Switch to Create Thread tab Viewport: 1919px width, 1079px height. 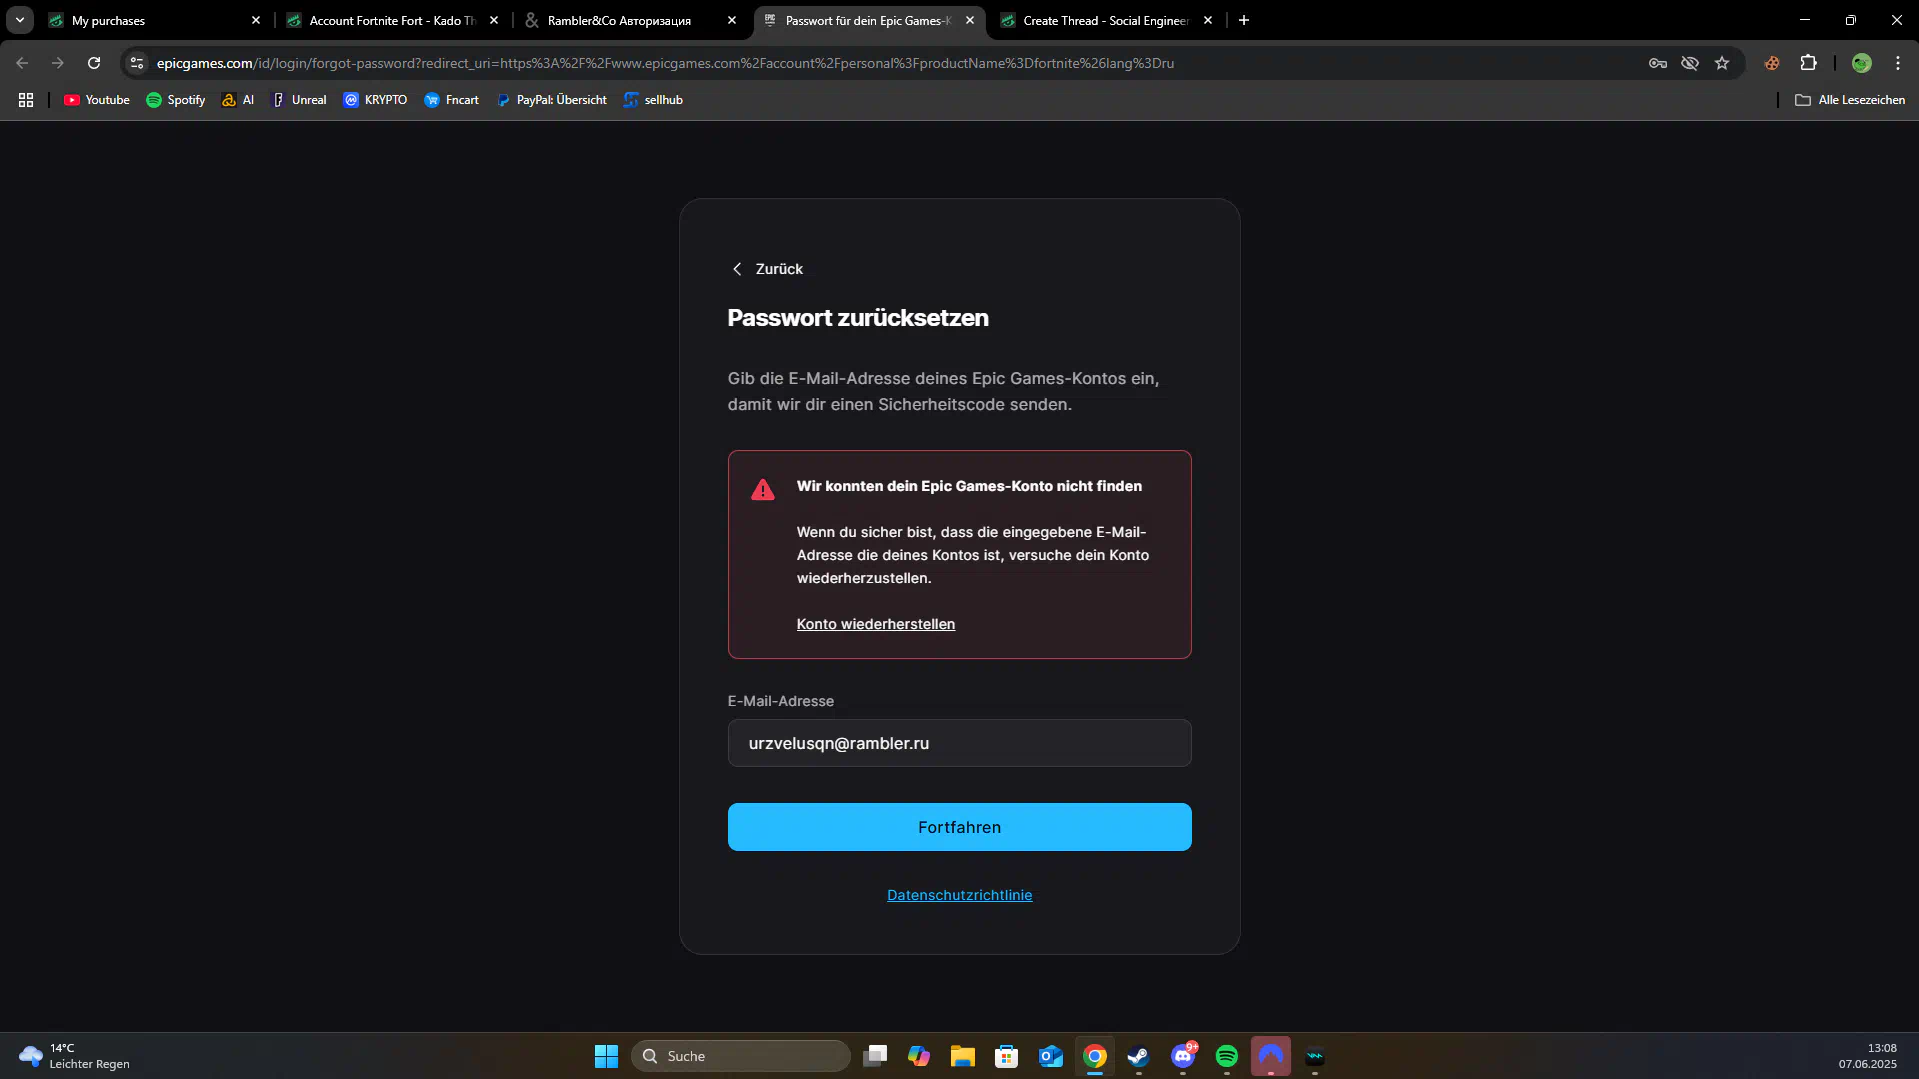[x=1106, y=20]
